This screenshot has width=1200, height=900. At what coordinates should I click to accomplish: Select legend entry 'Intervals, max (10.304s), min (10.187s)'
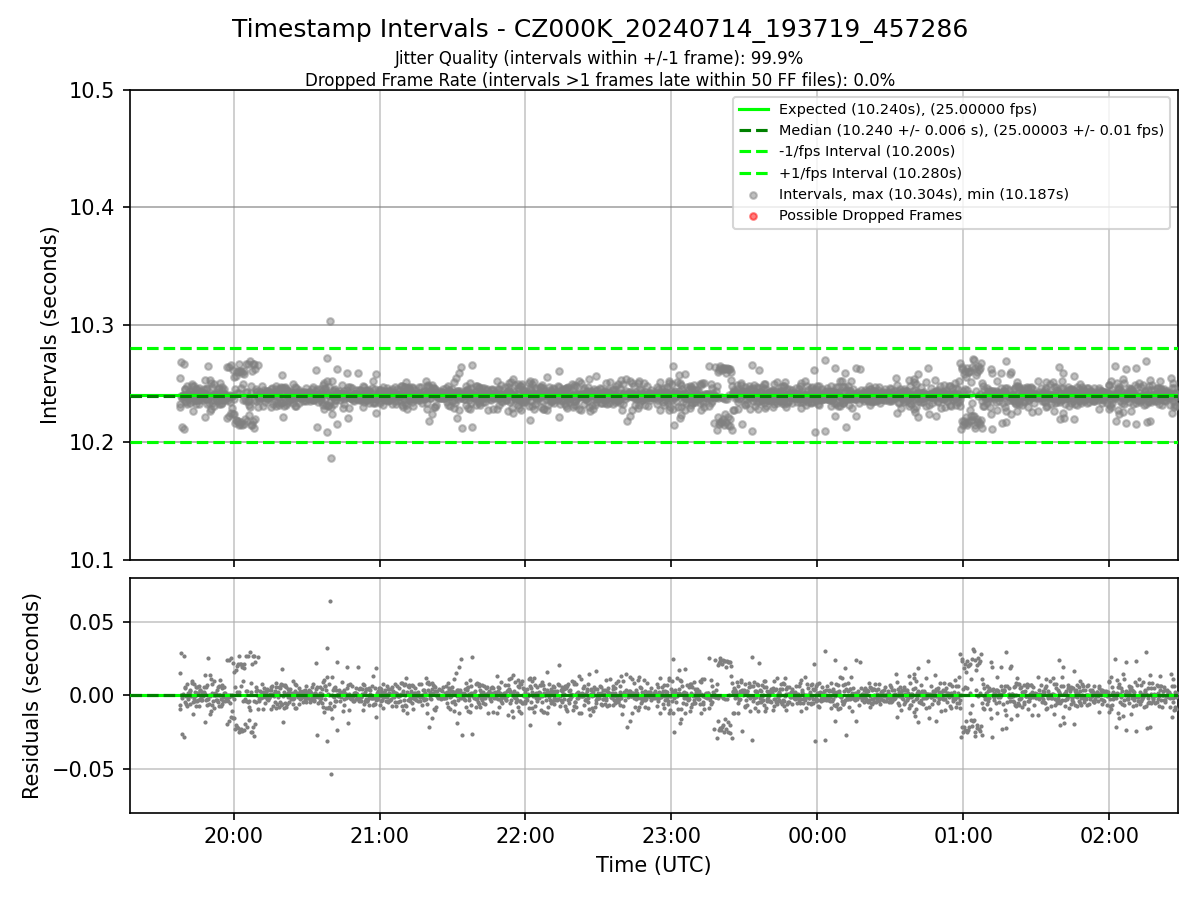pos(923,194)
